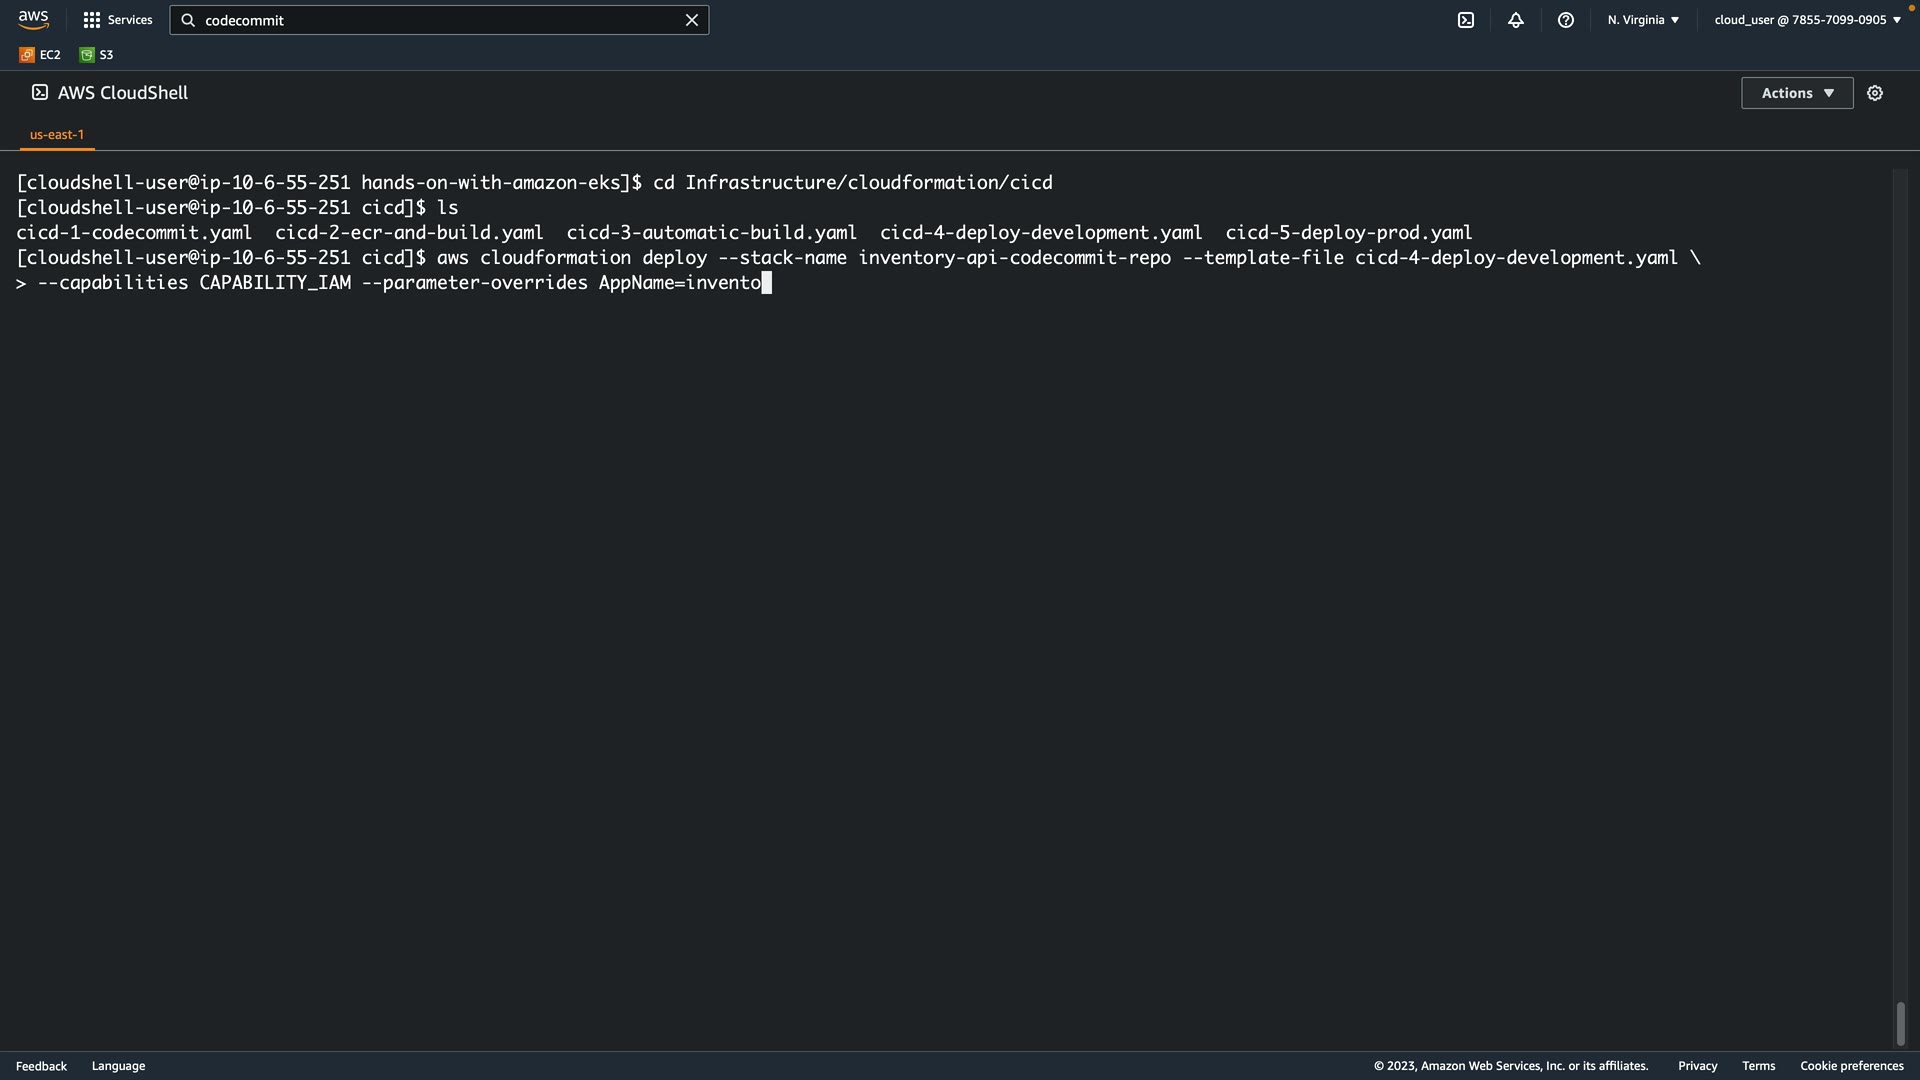This screenshot has width=1920, height=1080.
Task: Open Cookie preferences
Action: [1851, 1066]
